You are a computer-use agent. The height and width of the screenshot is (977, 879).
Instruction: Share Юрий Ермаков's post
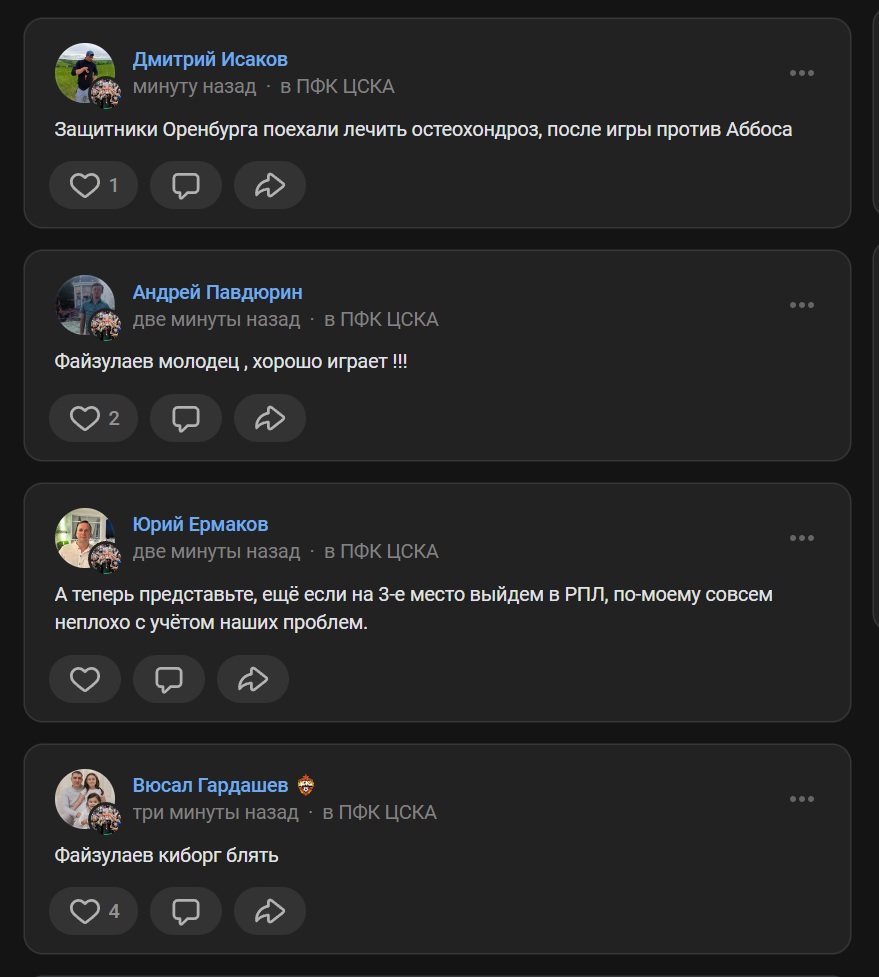[252, 680]
